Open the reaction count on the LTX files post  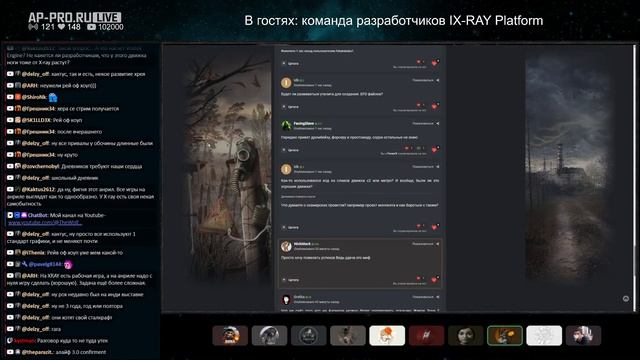point(419,105)
